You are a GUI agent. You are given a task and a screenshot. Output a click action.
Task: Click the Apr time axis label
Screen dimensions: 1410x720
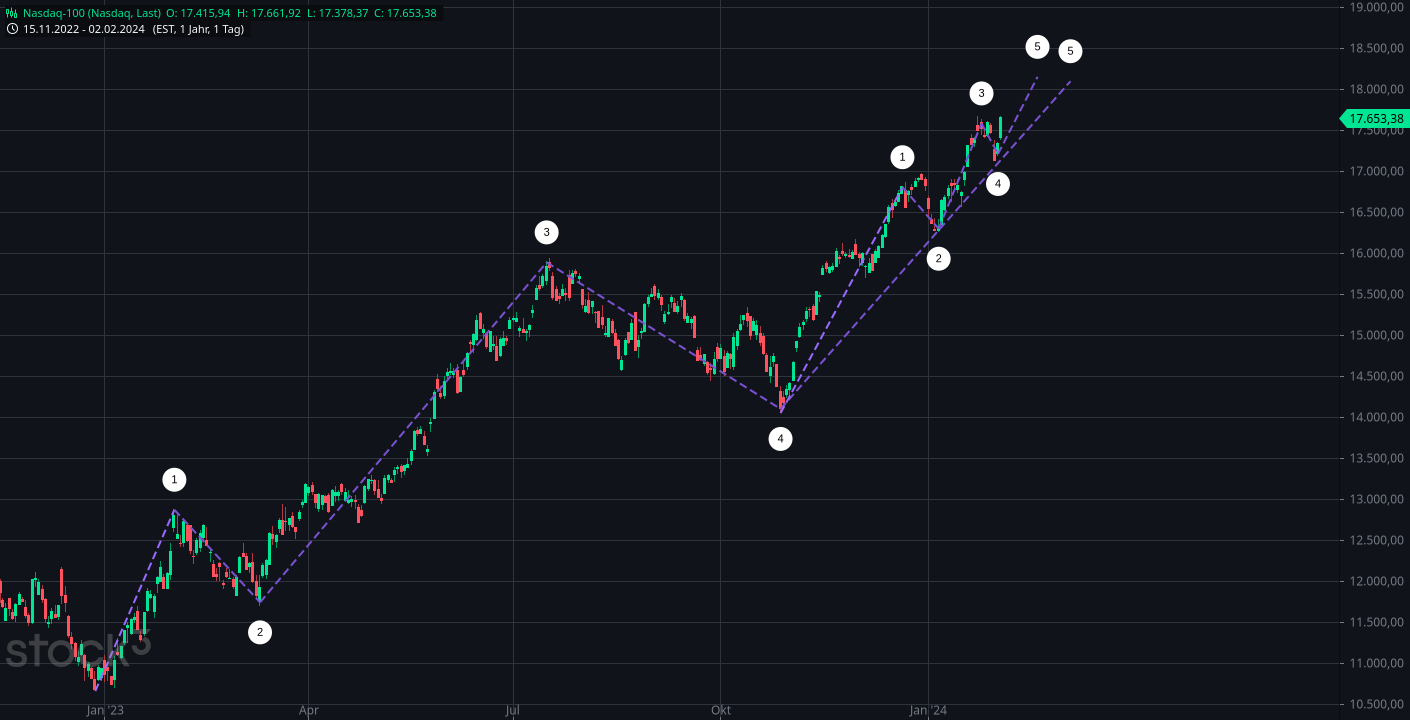point(309,711)
